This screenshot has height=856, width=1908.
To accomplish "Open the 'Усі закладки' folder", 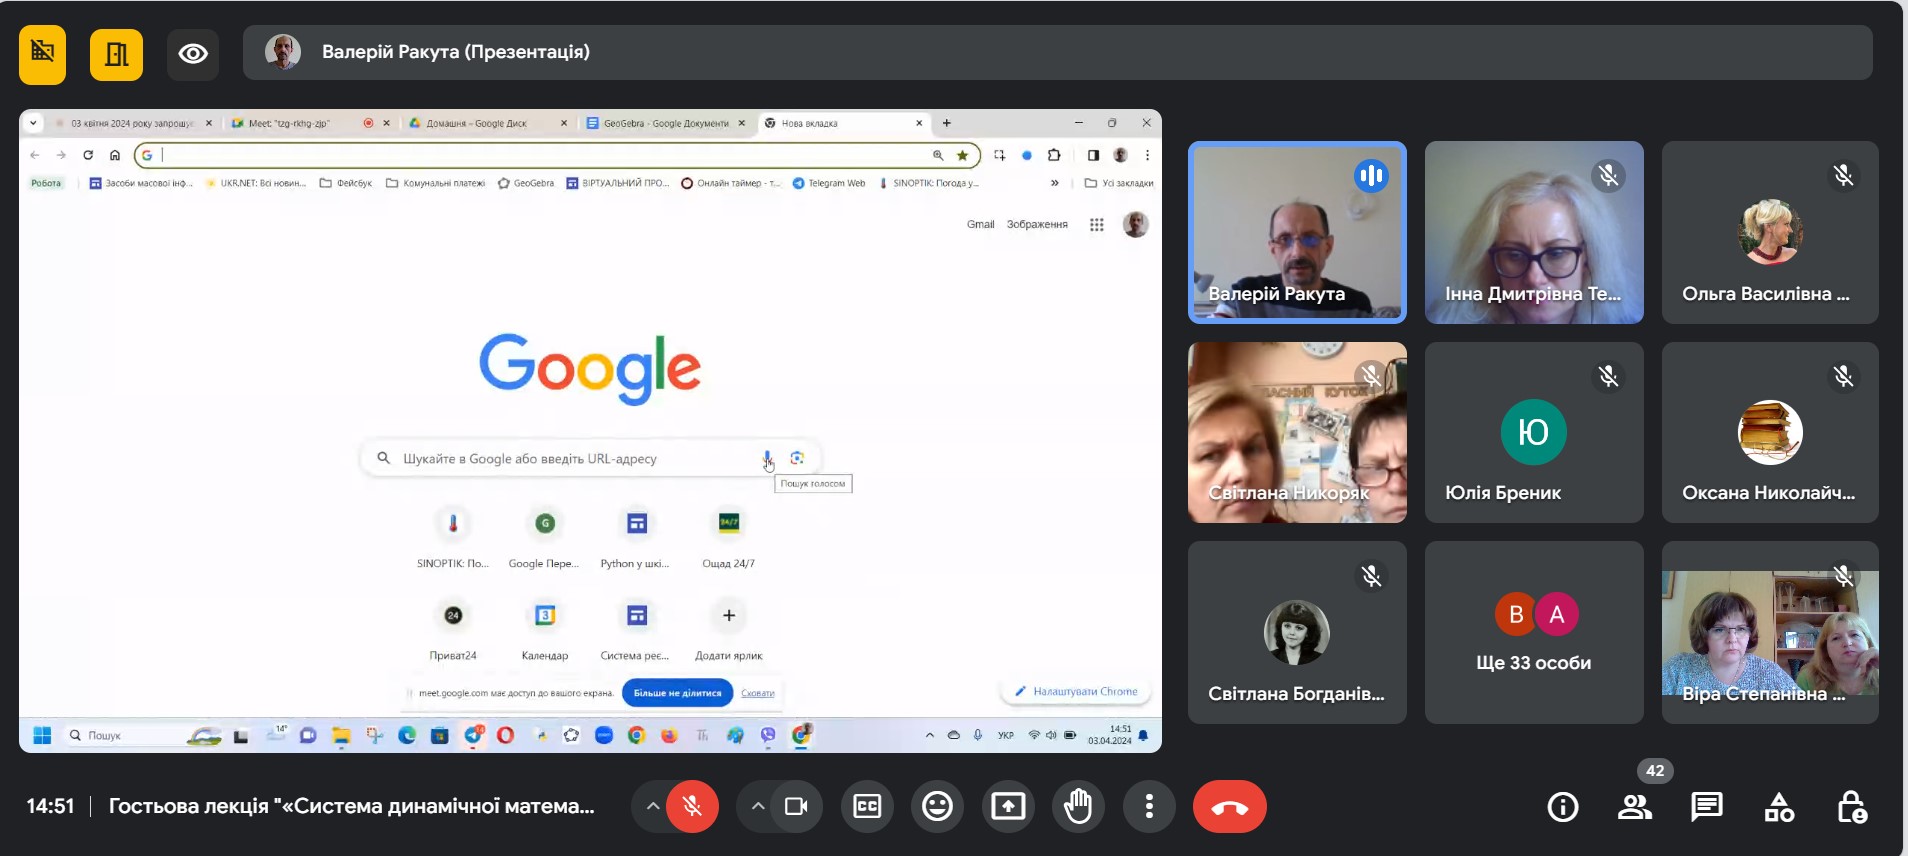I will point(1119,183).
